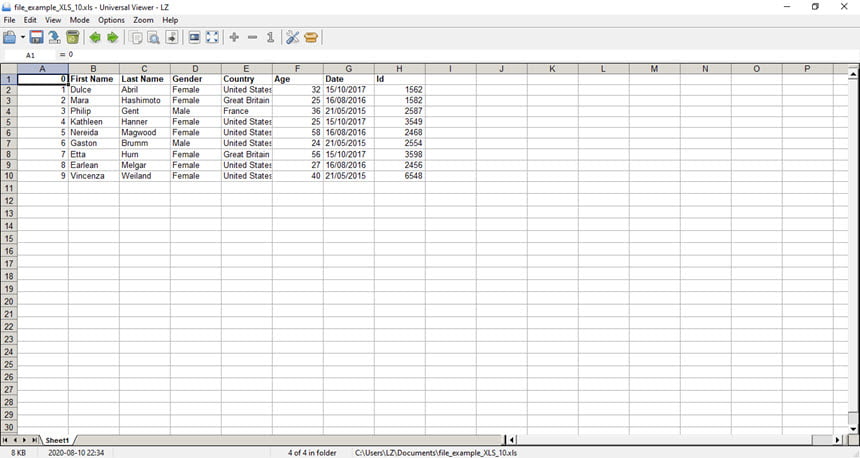Click the Id cell with value 2587

(x=400, y=111)
